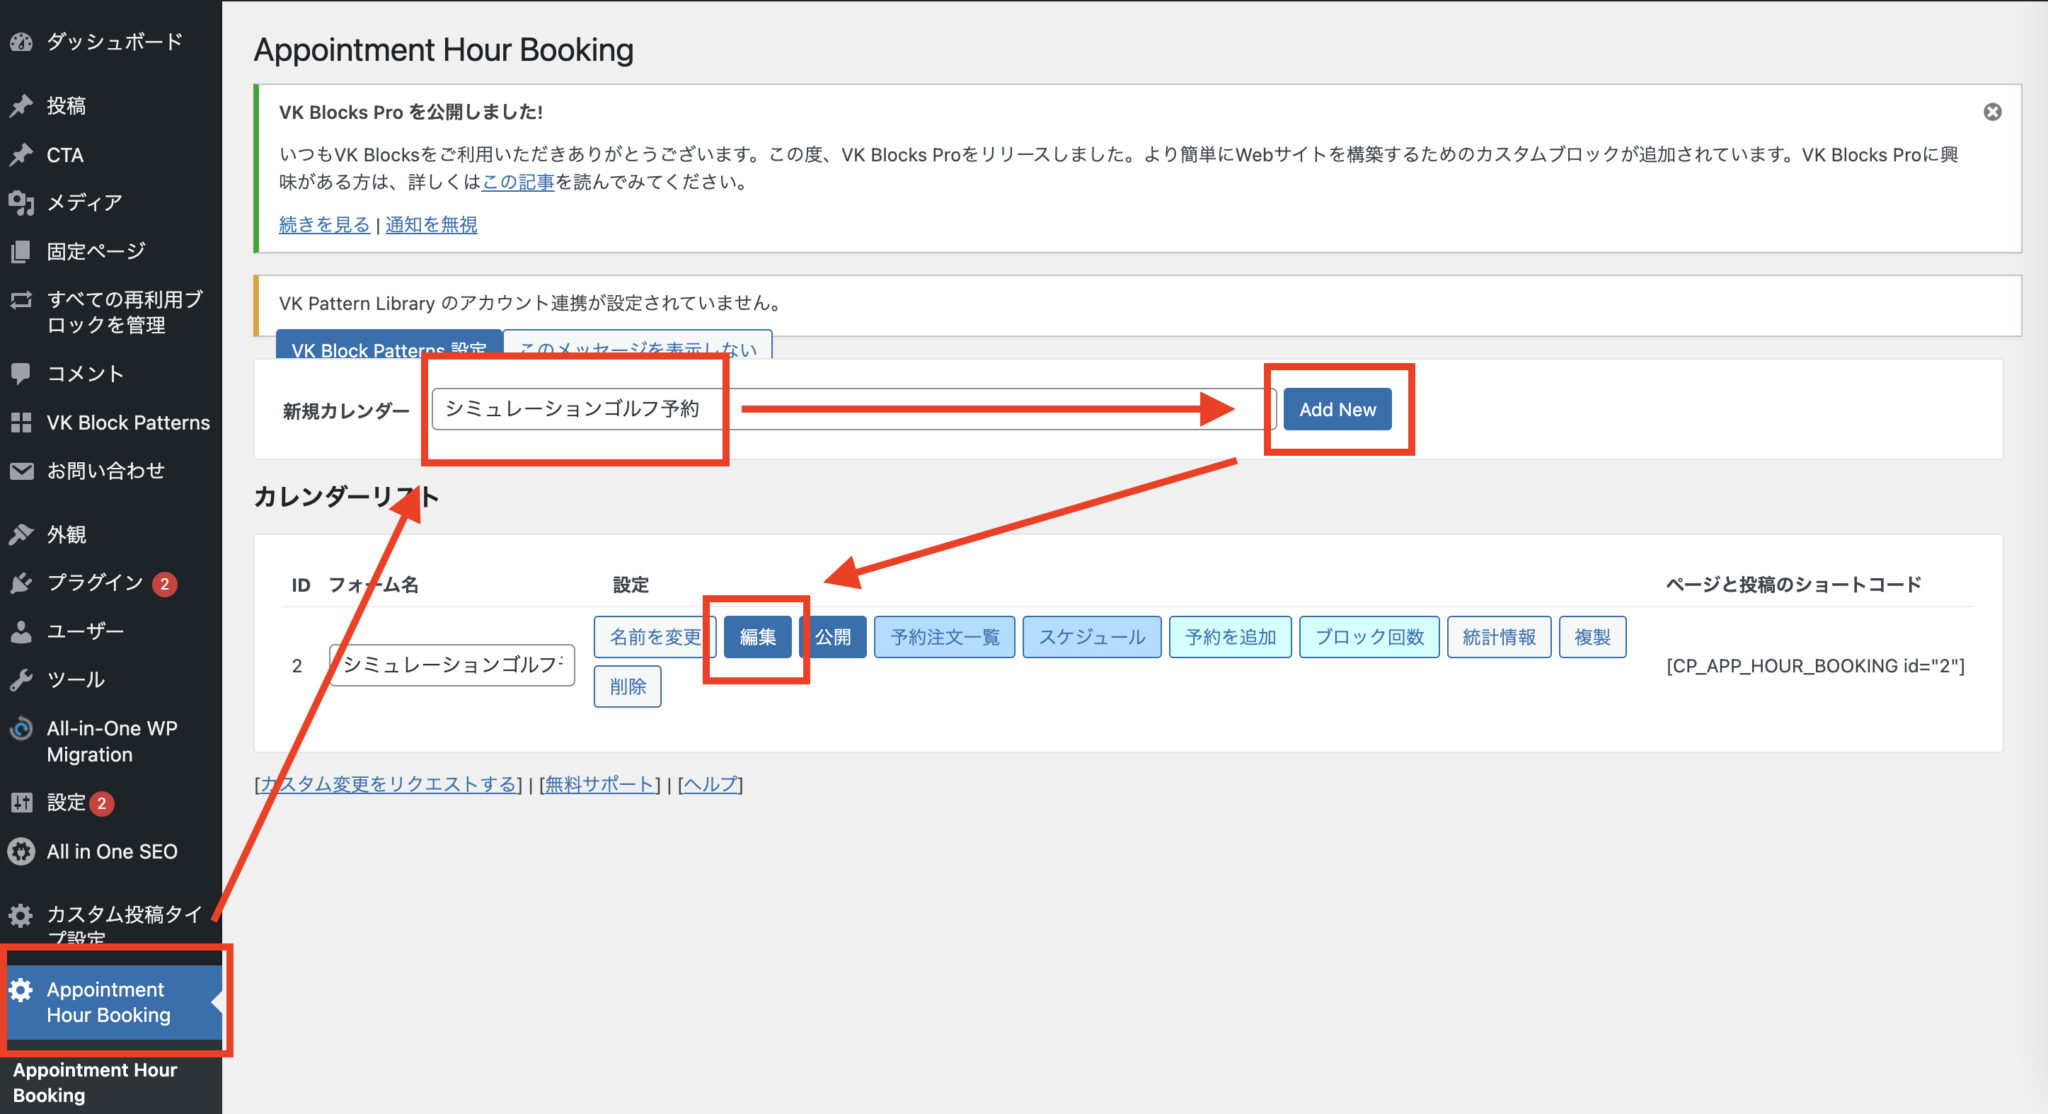Open the お問い合わせ envelope icon
2048x1114 pixels.
point(22,470)
